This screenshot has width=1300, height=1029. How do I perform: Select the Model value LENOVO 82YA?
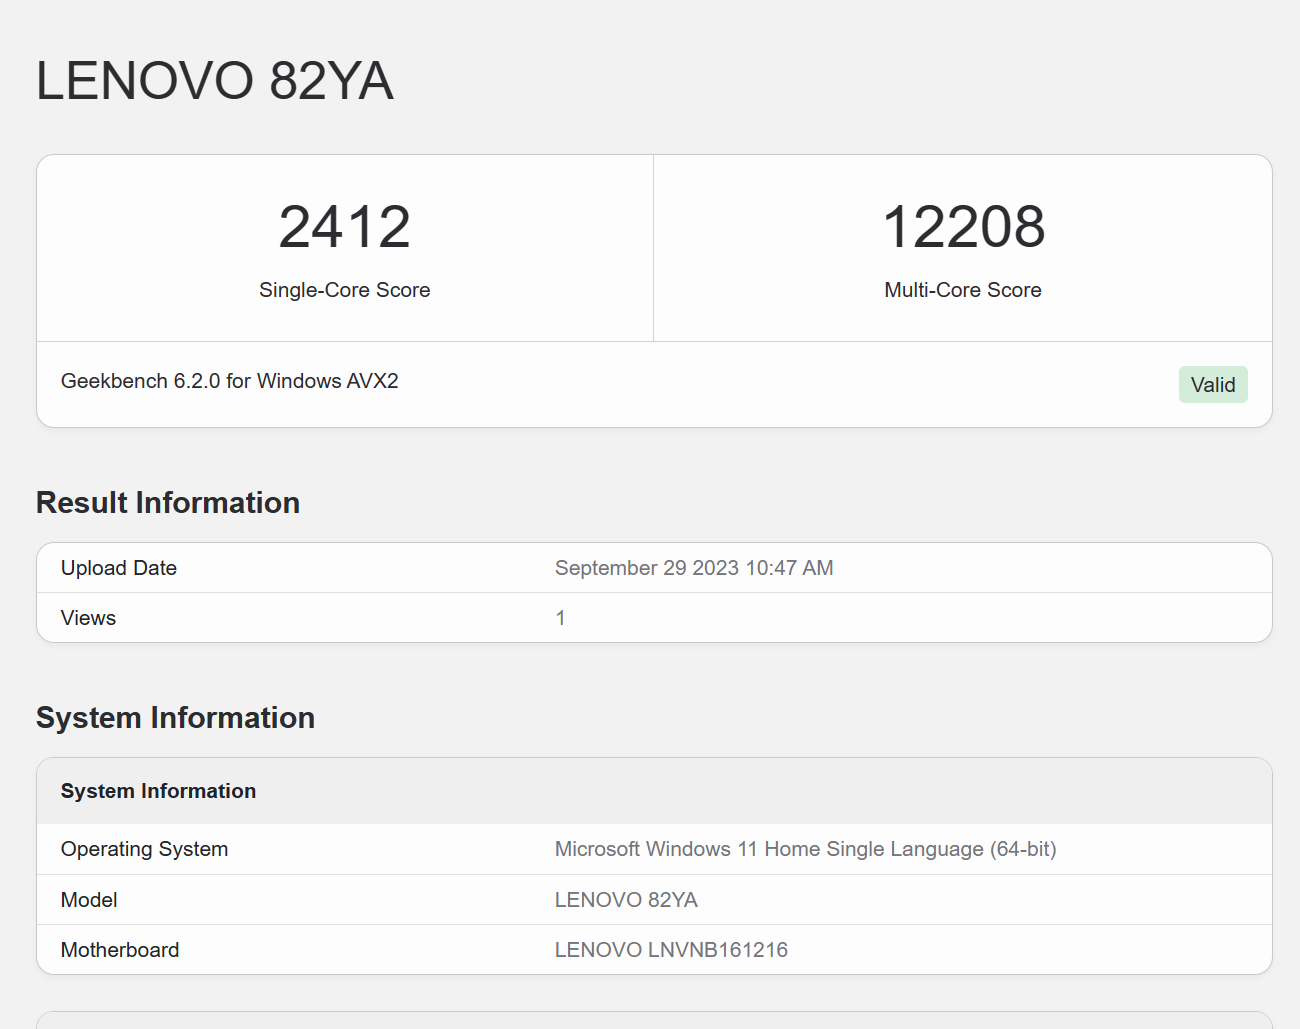pyautogui.click(x=626, y=900)
